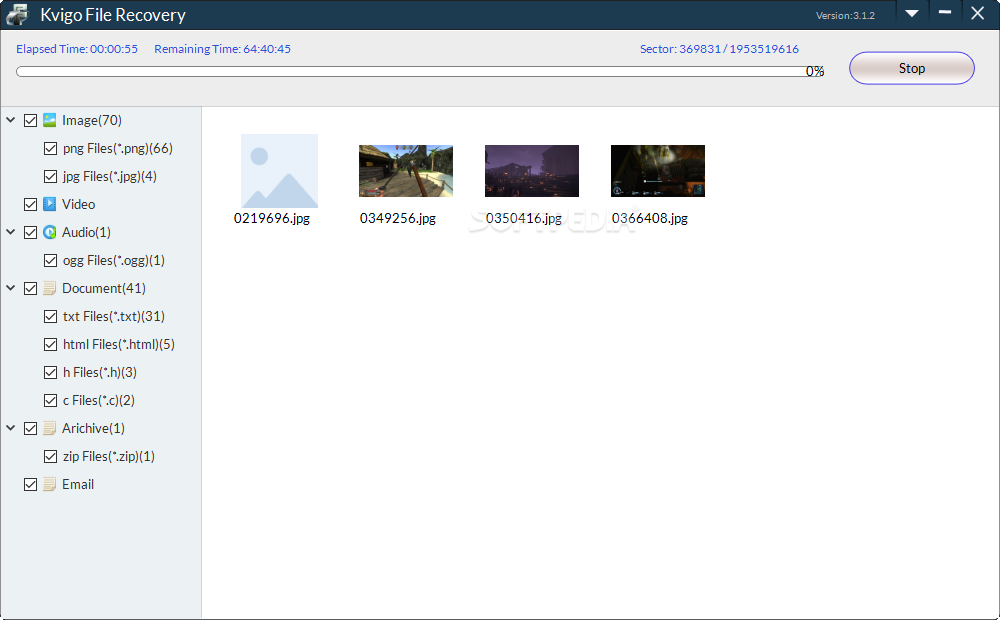Uncheck the Audio(1) checkbox
The height and width of the screenshot is (620, 1000).
click(x=30, y=232)
